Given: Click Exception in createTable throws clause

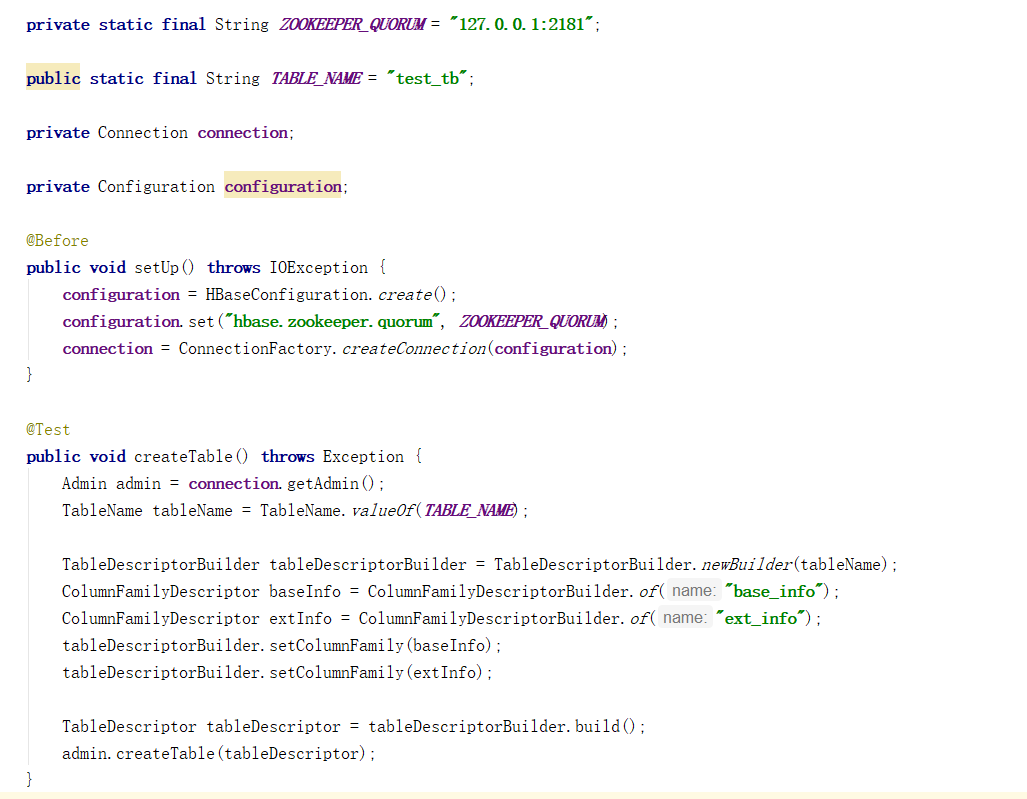Looking at the screenshot, I should click(x=364, y=456).
